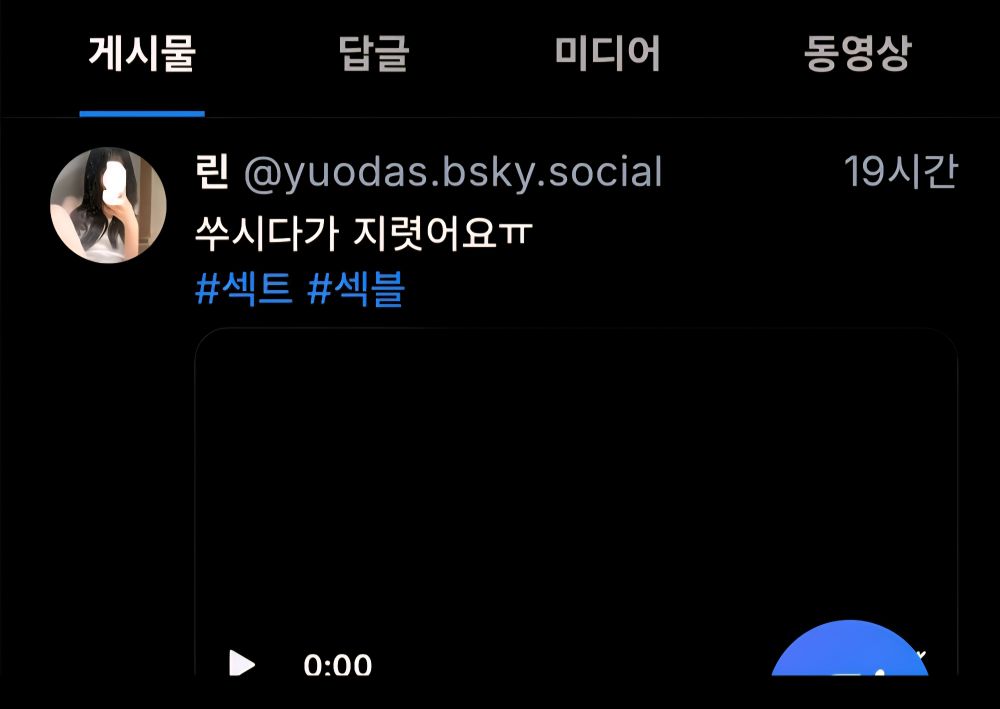Image resolution: width=1000 pixels, height=709 pixels.
Task: Click the gap between handle and timestamp
Action: [x=753, y=172]
